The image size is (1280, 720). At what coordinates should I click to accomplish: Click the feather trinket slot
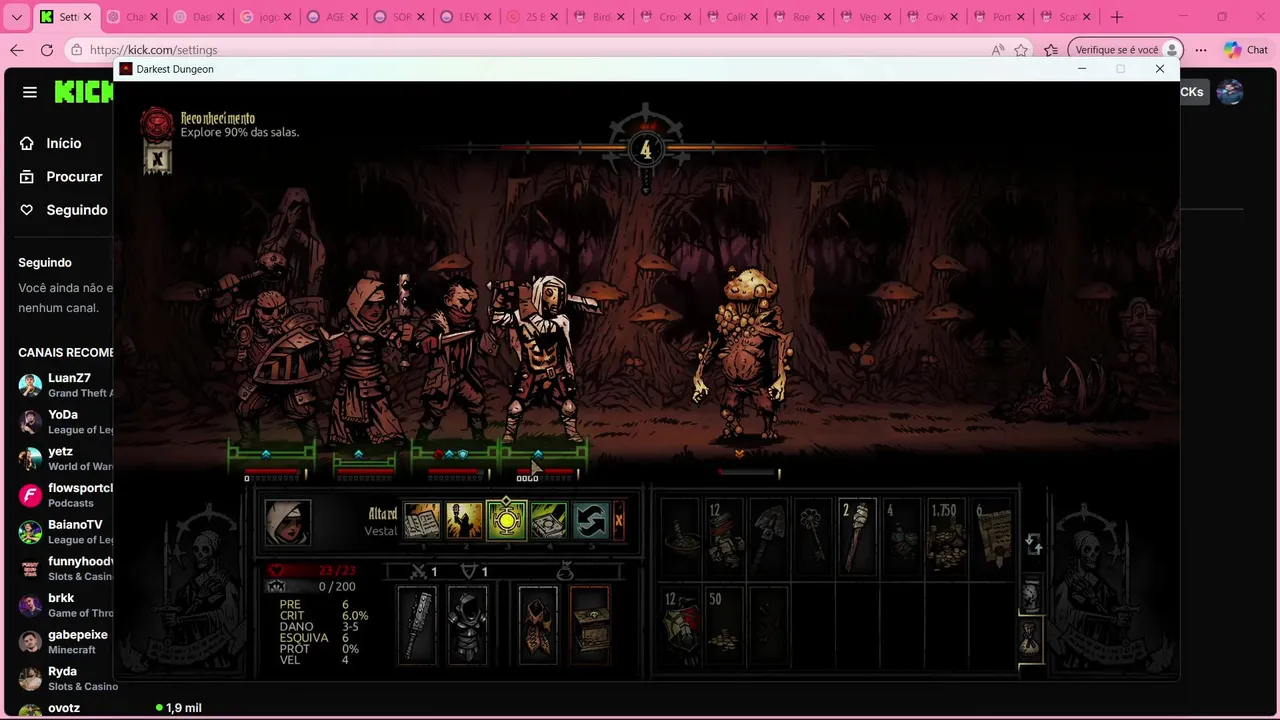point(538,625)
